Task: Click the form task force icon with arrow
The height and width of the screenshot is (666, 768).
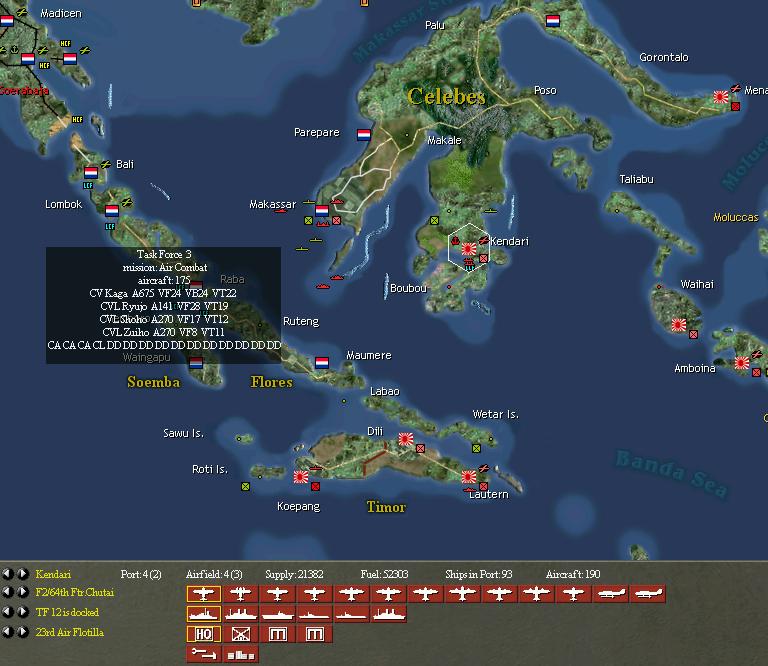Action: [204, 654]
